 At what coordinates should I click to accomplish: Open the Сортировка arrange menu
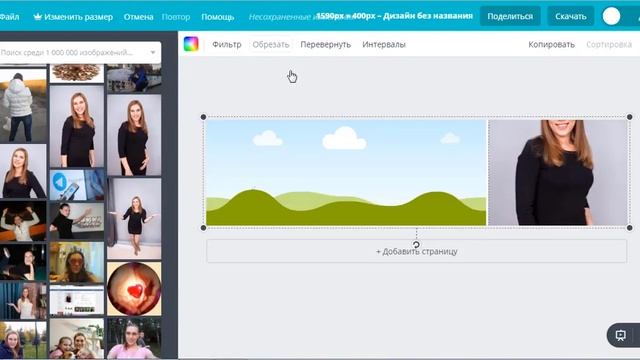coord(609,44)
